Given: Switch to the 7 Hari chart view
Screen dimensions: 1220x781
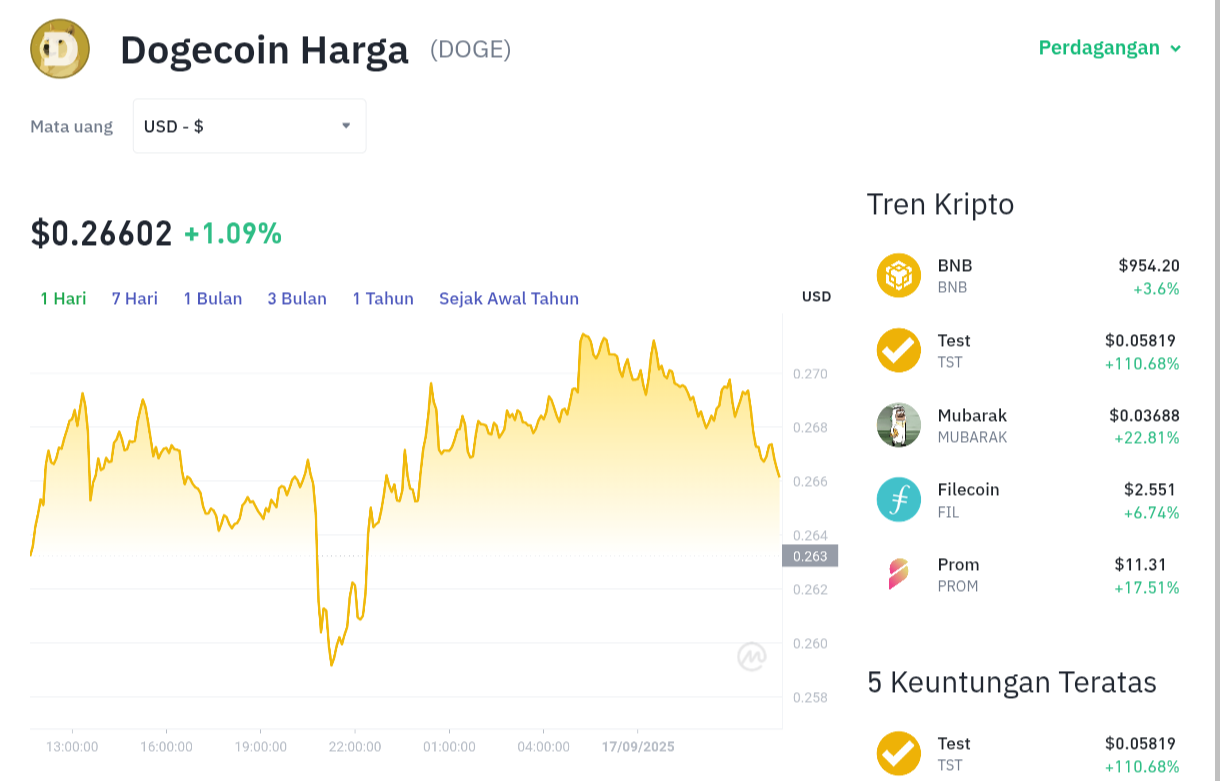Looking at the screenshot, I should (134, 298).
